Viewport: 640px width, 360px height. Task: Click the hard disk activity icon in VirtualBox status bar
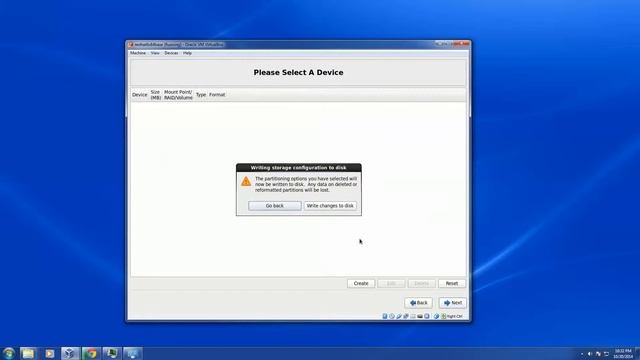(x=385, y=316)
